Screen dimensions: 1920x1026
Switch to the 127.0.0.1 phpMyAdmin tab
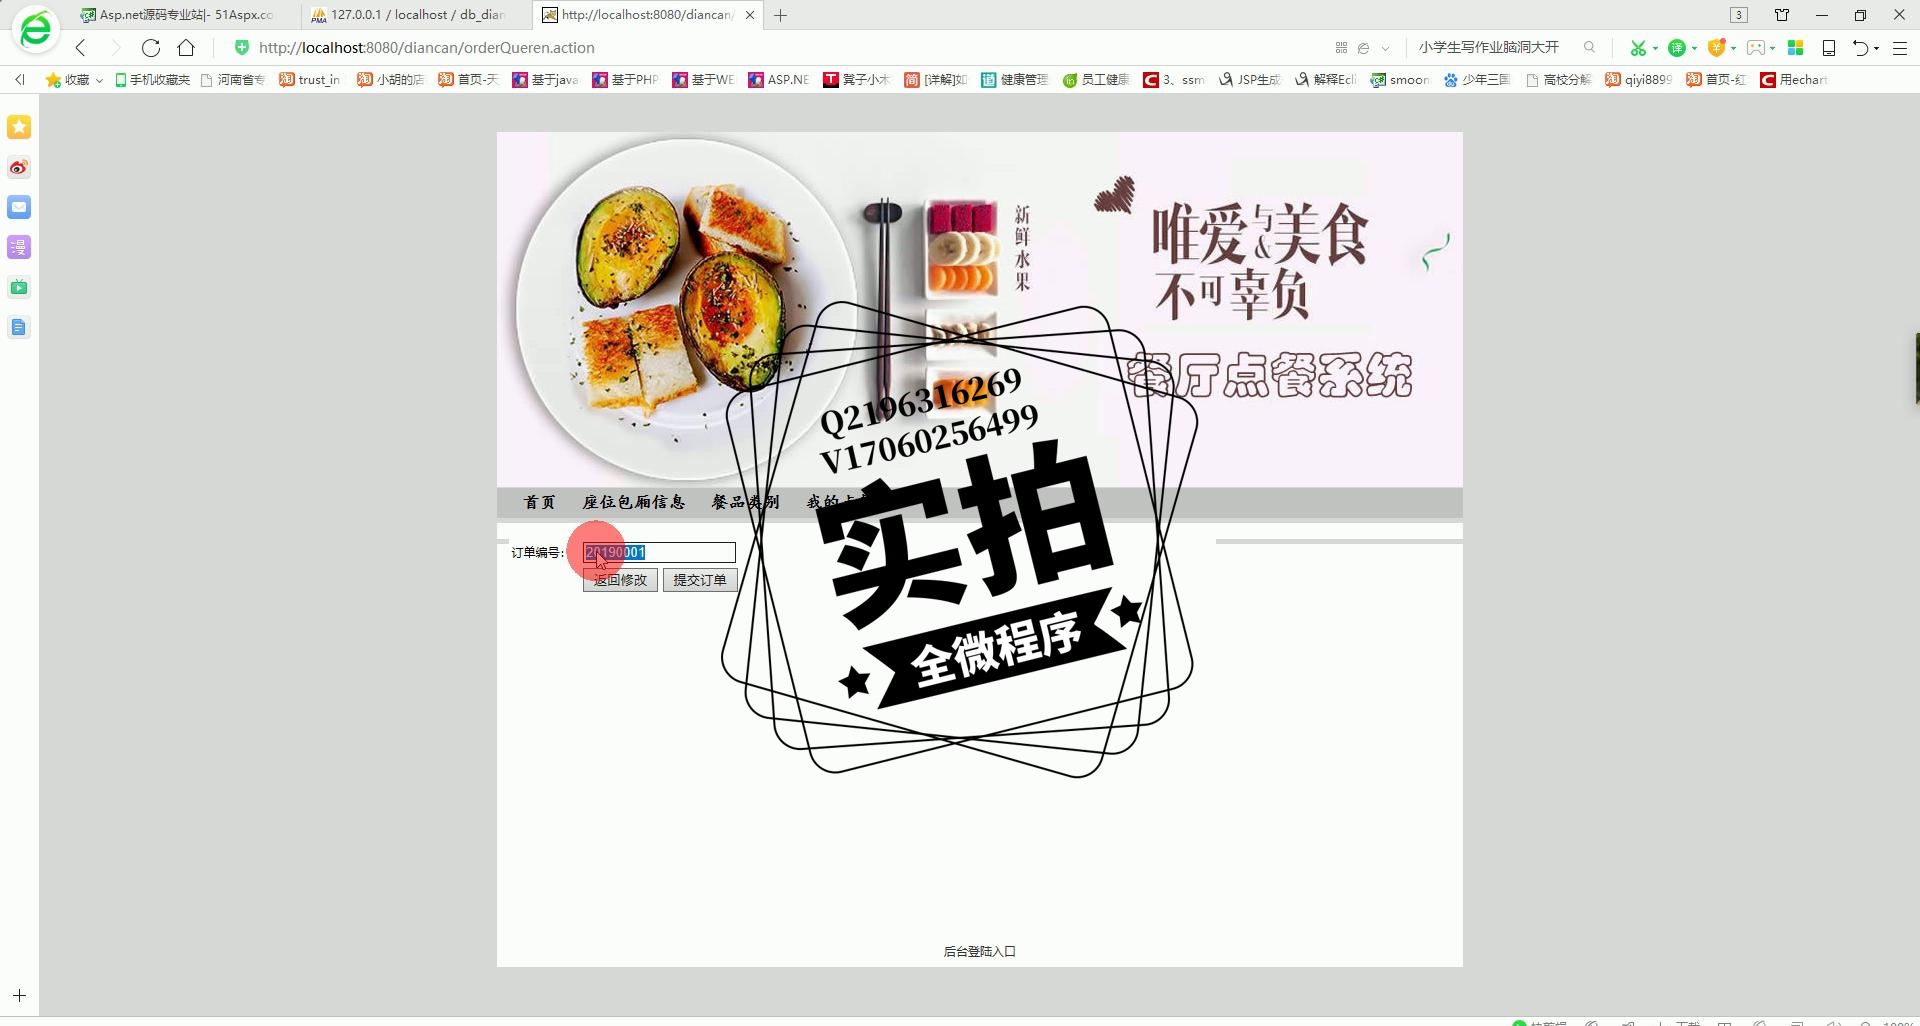(x=410, y=15)
